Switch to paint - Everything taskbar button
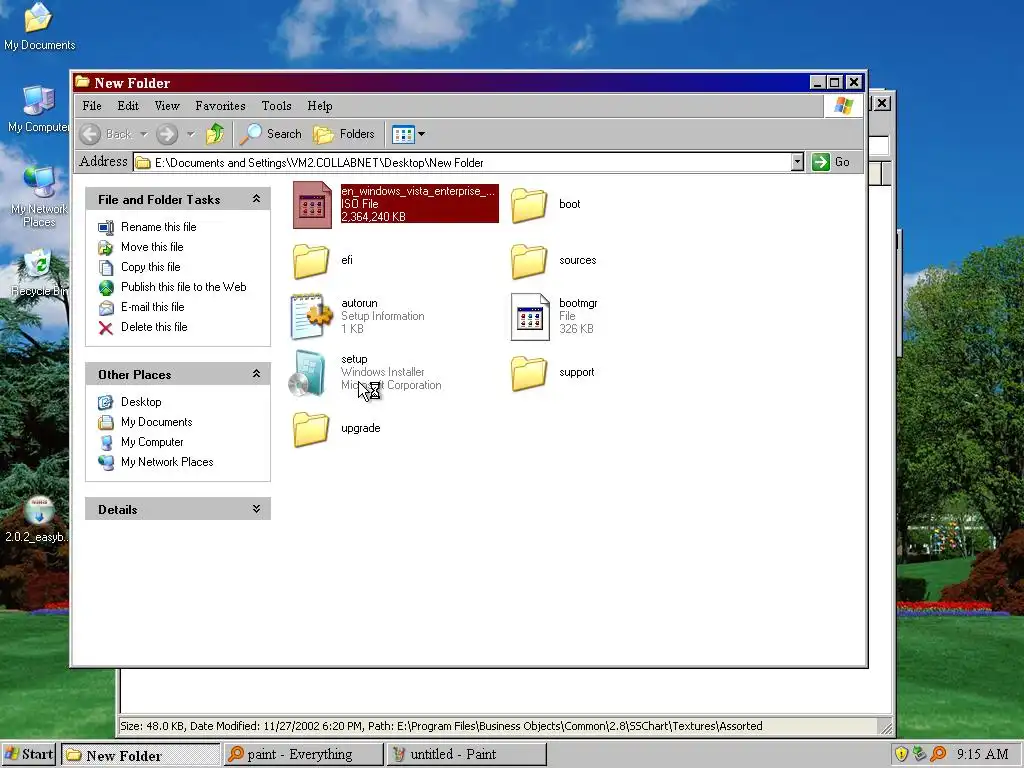Screen dimensions: 1024x768 click(x=304, y=754)
